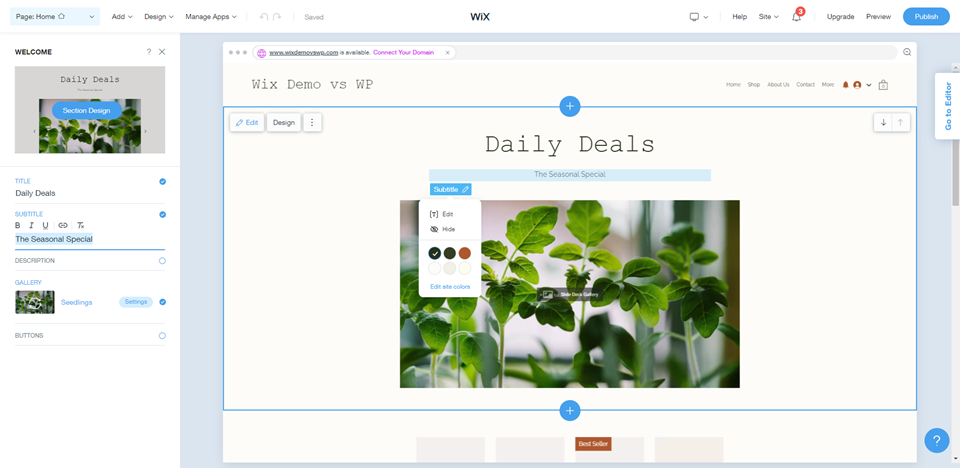The width and height of the screenshot is (960, 468).
Task: Click Preview in the top bar
Action: click(x=879, y=17)
